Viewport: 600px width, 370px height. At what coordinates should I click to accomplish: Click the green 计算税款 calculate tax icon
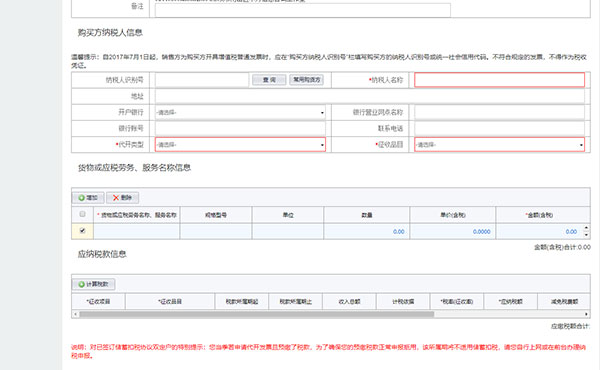82,284
